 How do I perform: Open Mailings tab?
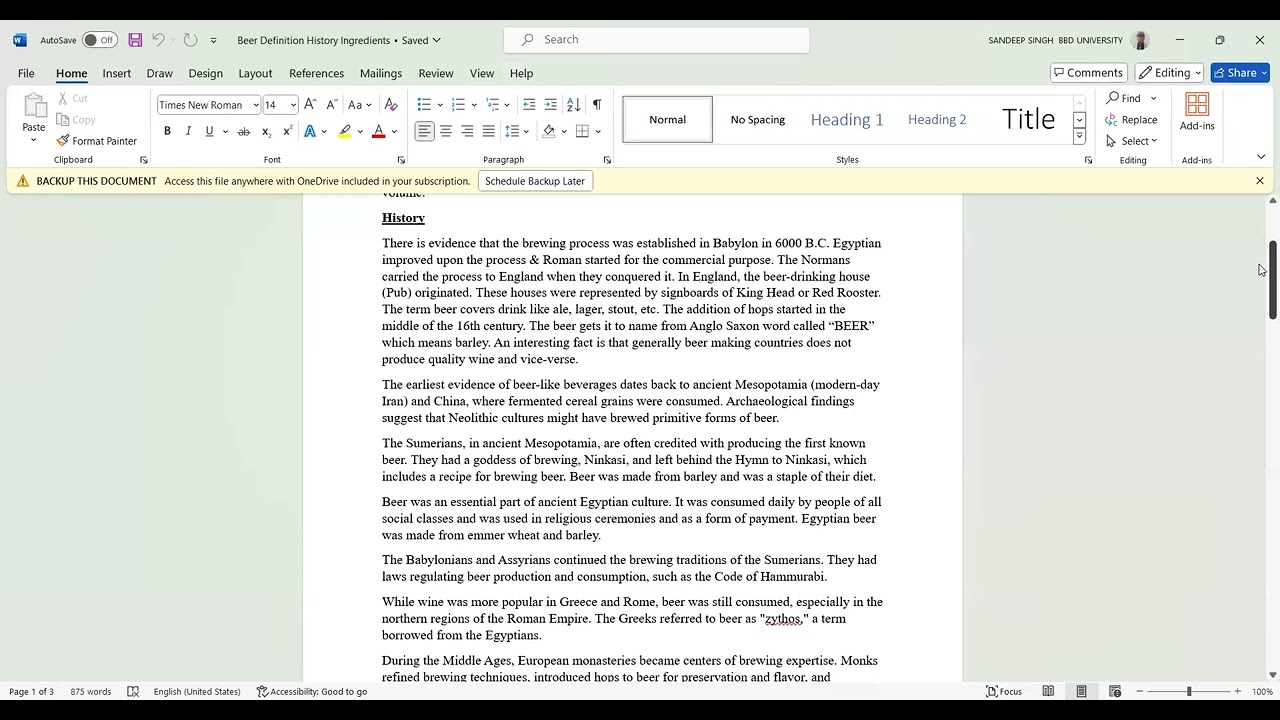point(381,73)
